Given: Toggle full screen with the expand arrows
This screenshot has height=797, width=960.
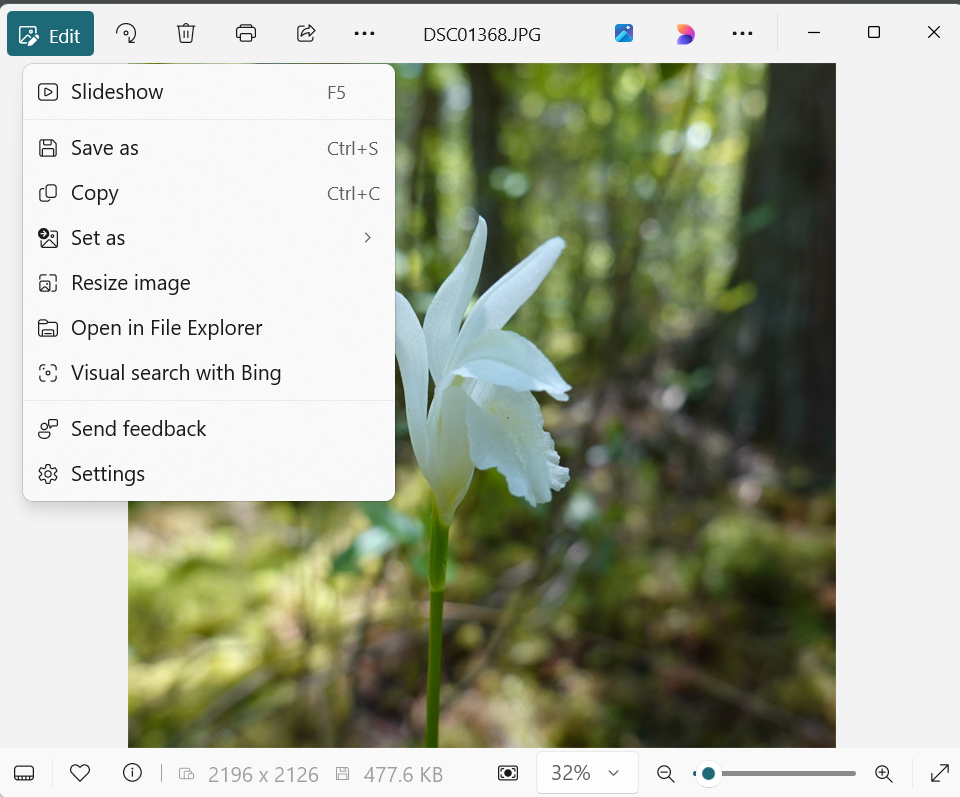Looking at the screenshot, I should tap(940, 773).
